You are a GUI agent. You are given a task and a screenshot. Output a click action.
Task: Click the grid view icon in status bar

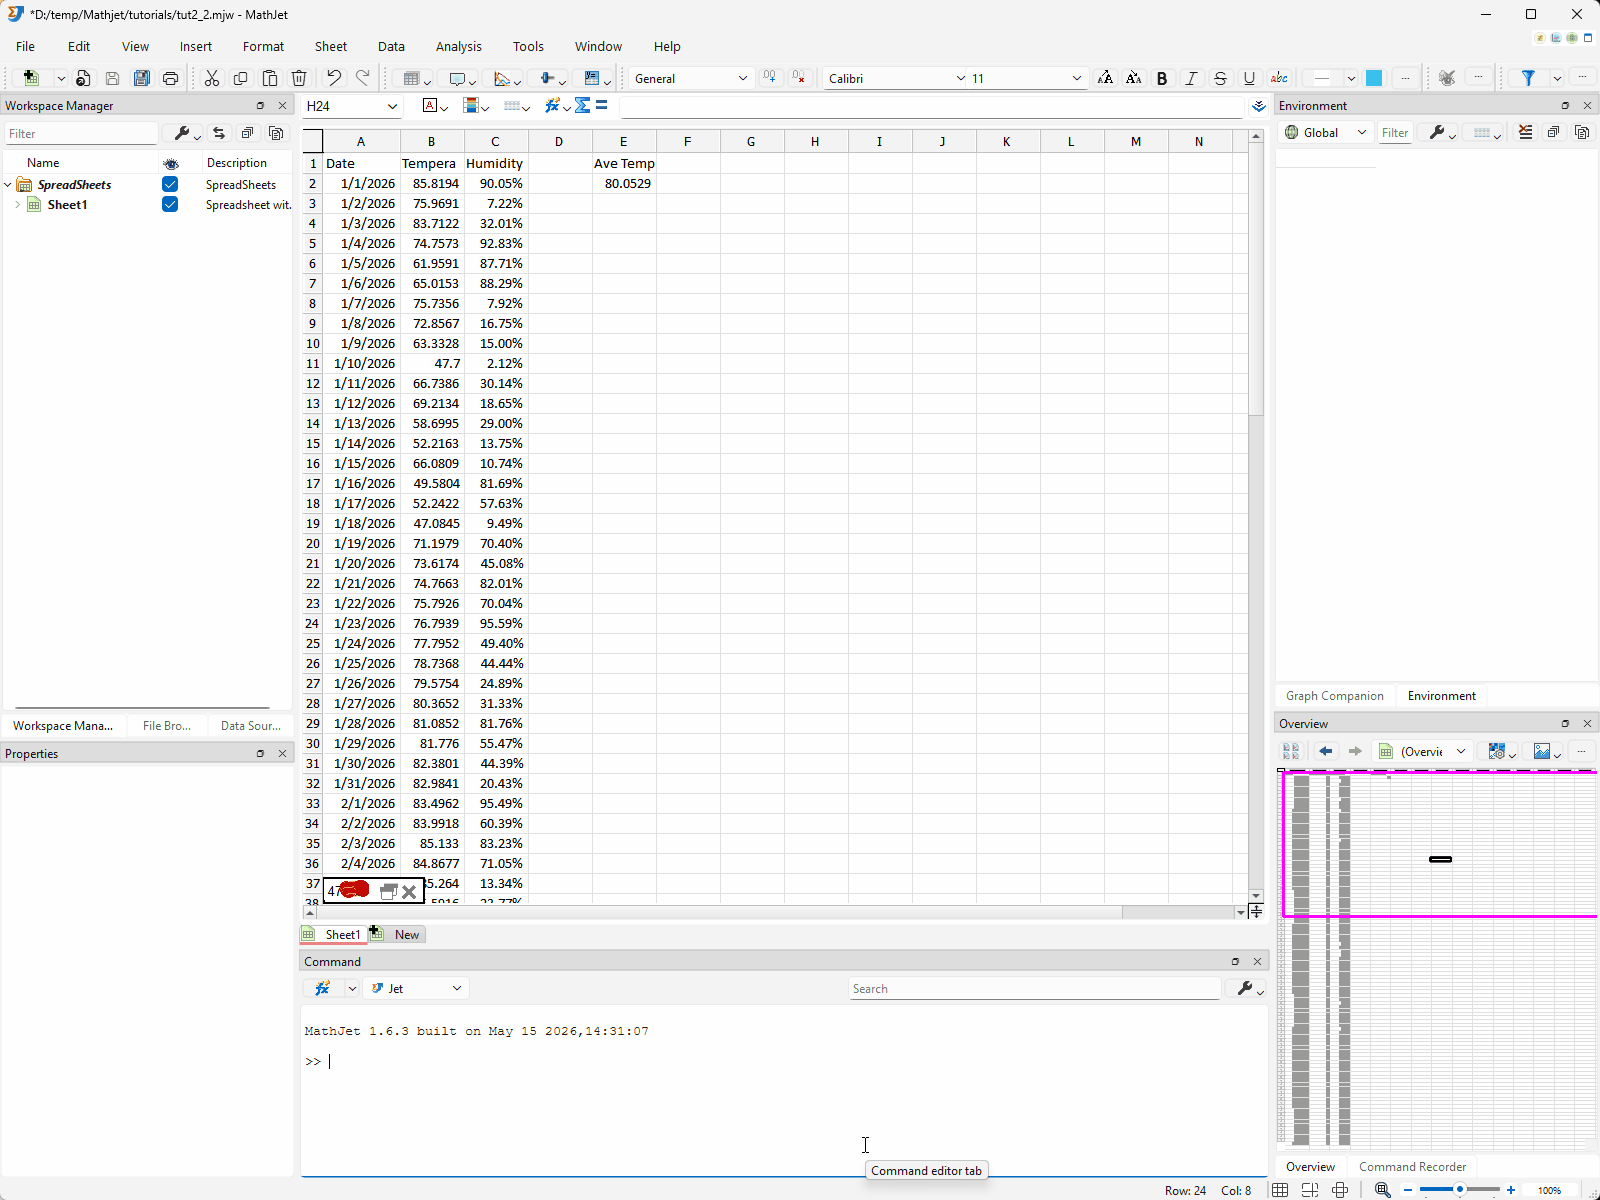1280,1190
